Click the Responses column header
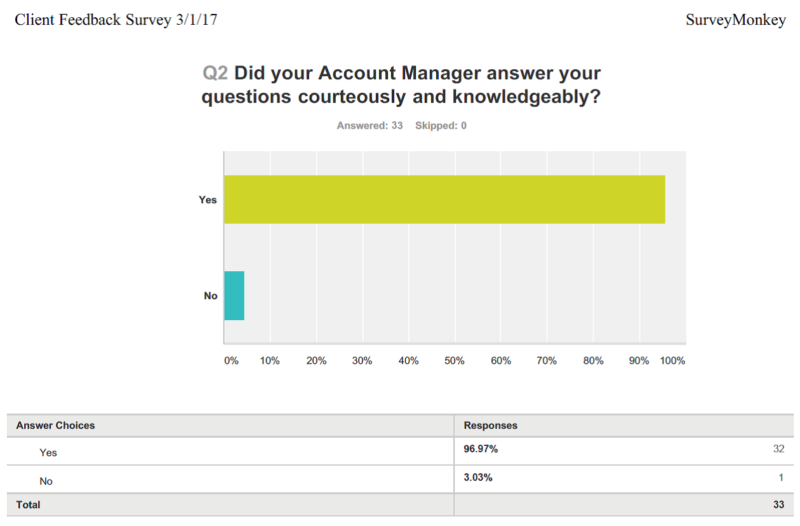This screenshot has height=526, width=800. point(490,425)
